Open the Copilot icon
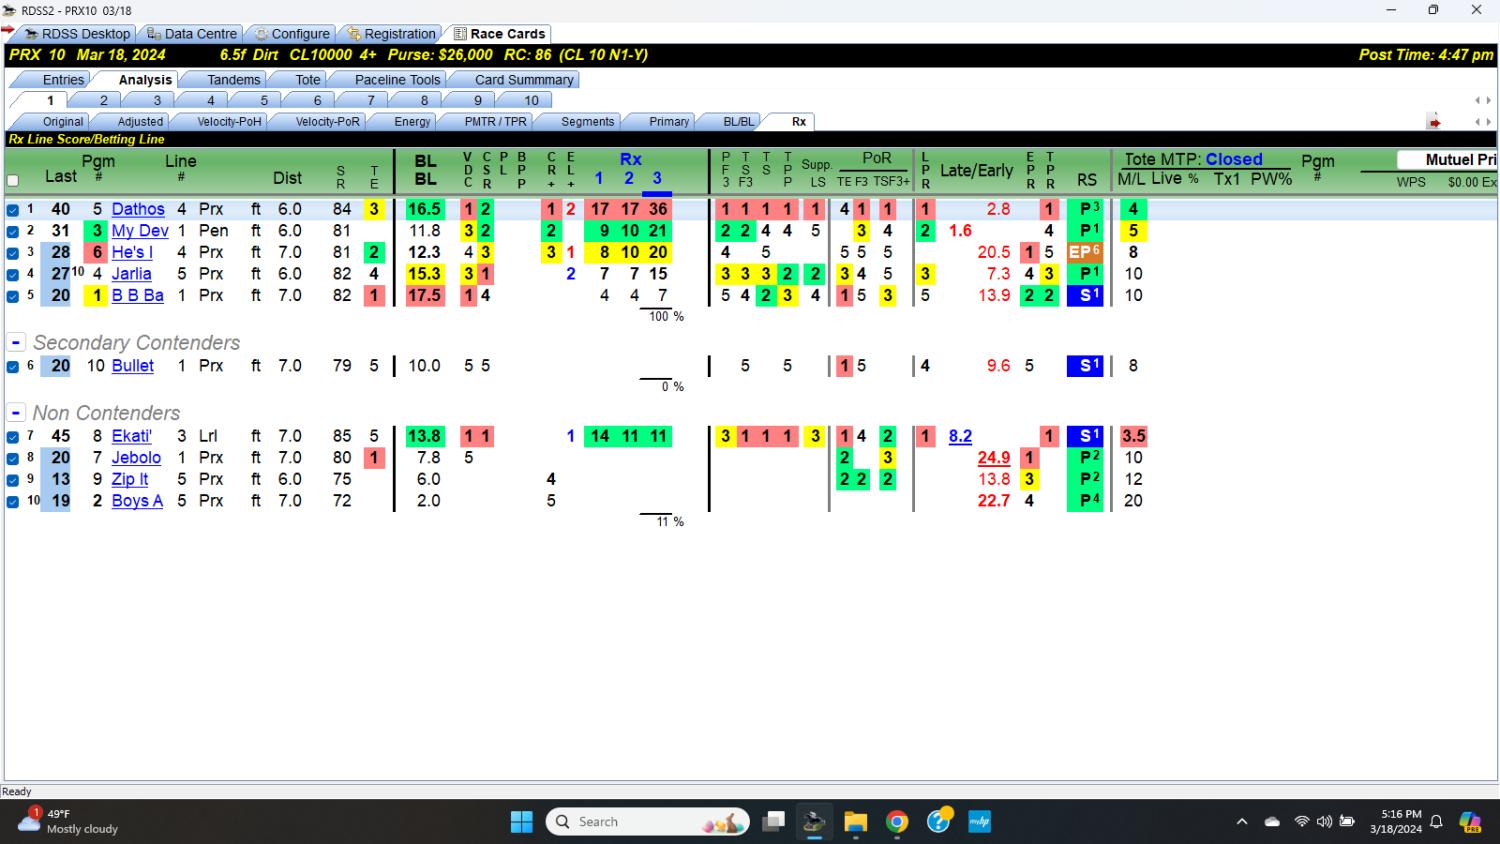 point(1470,822)
